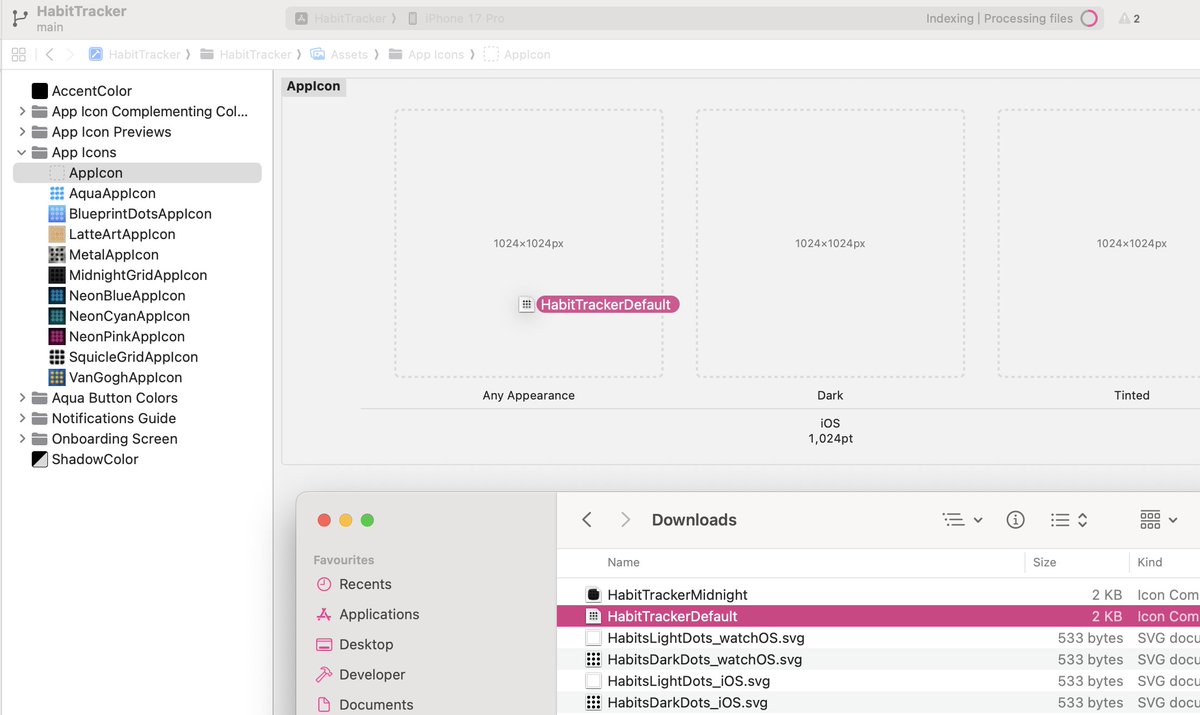1200x715 pixels.
Task: Click the Any Appearance image well
Action: point(528,243)
